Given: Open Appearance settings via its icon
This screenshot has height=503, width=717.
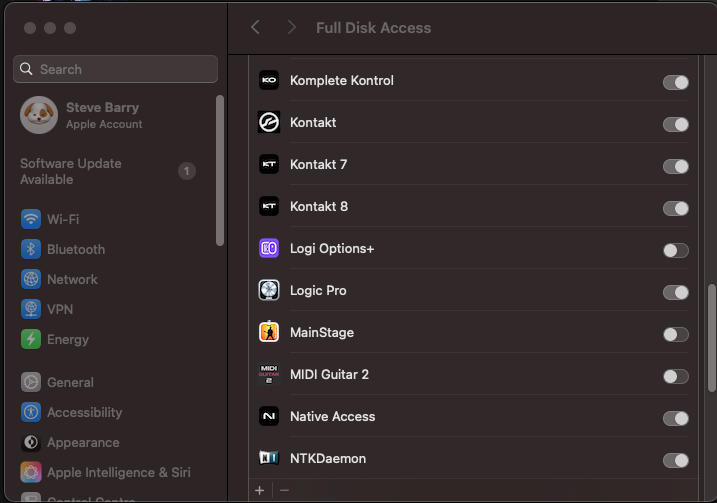Looking at the screenshot, I should click(x=31, y=443).
